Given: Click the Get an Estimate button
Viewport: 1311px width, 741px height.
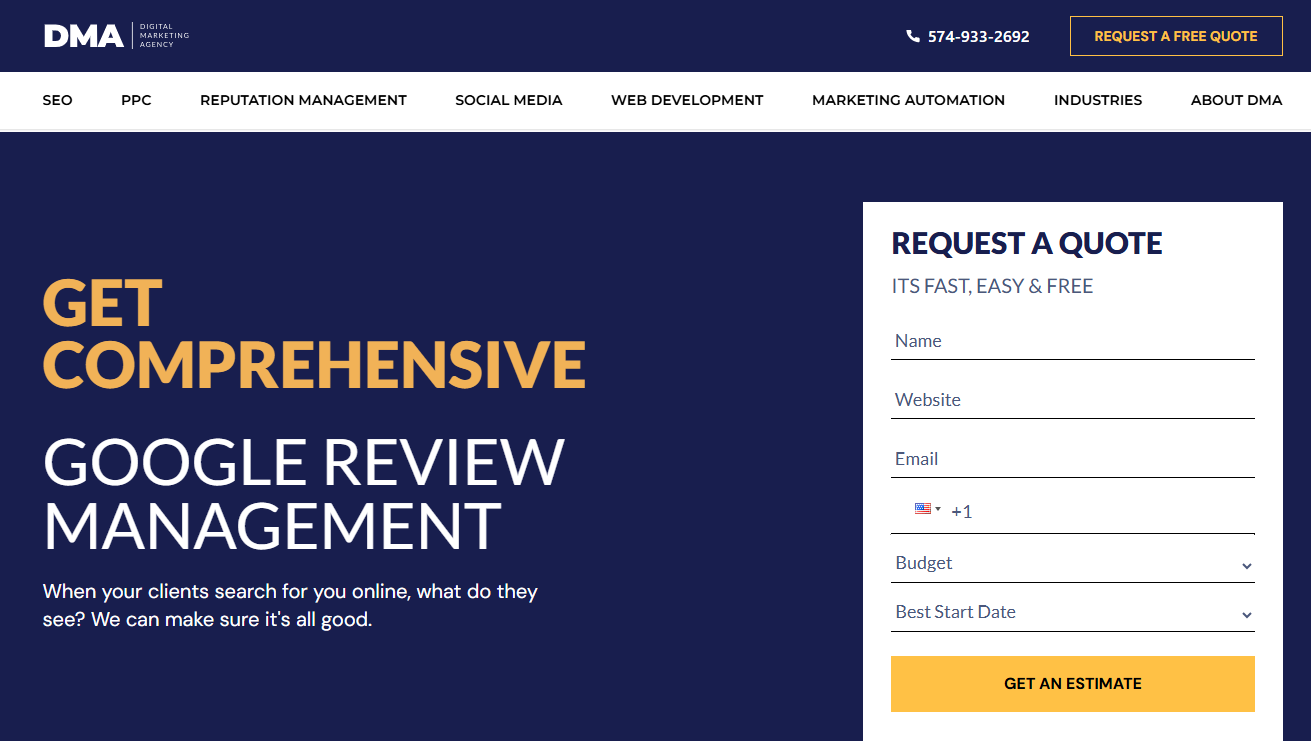Looking at the screenshot, I should click(1072, 684).
